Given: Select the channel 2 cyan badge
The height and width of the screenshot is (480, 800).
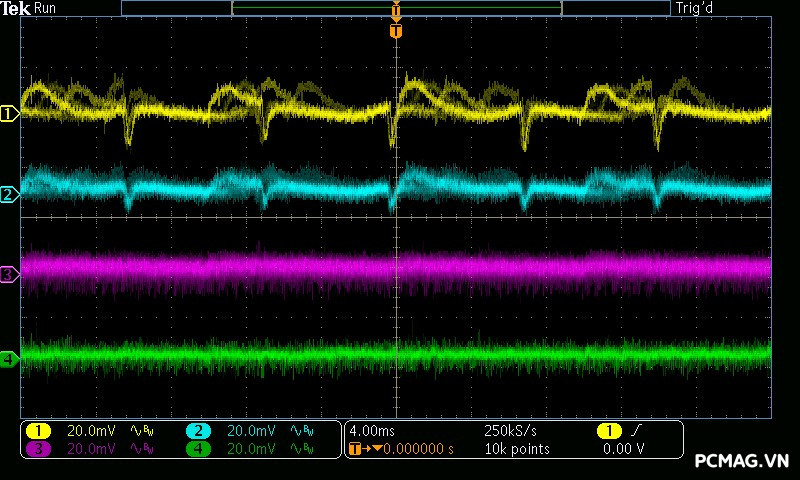Looking at the screenshot, I should (198, 430).
